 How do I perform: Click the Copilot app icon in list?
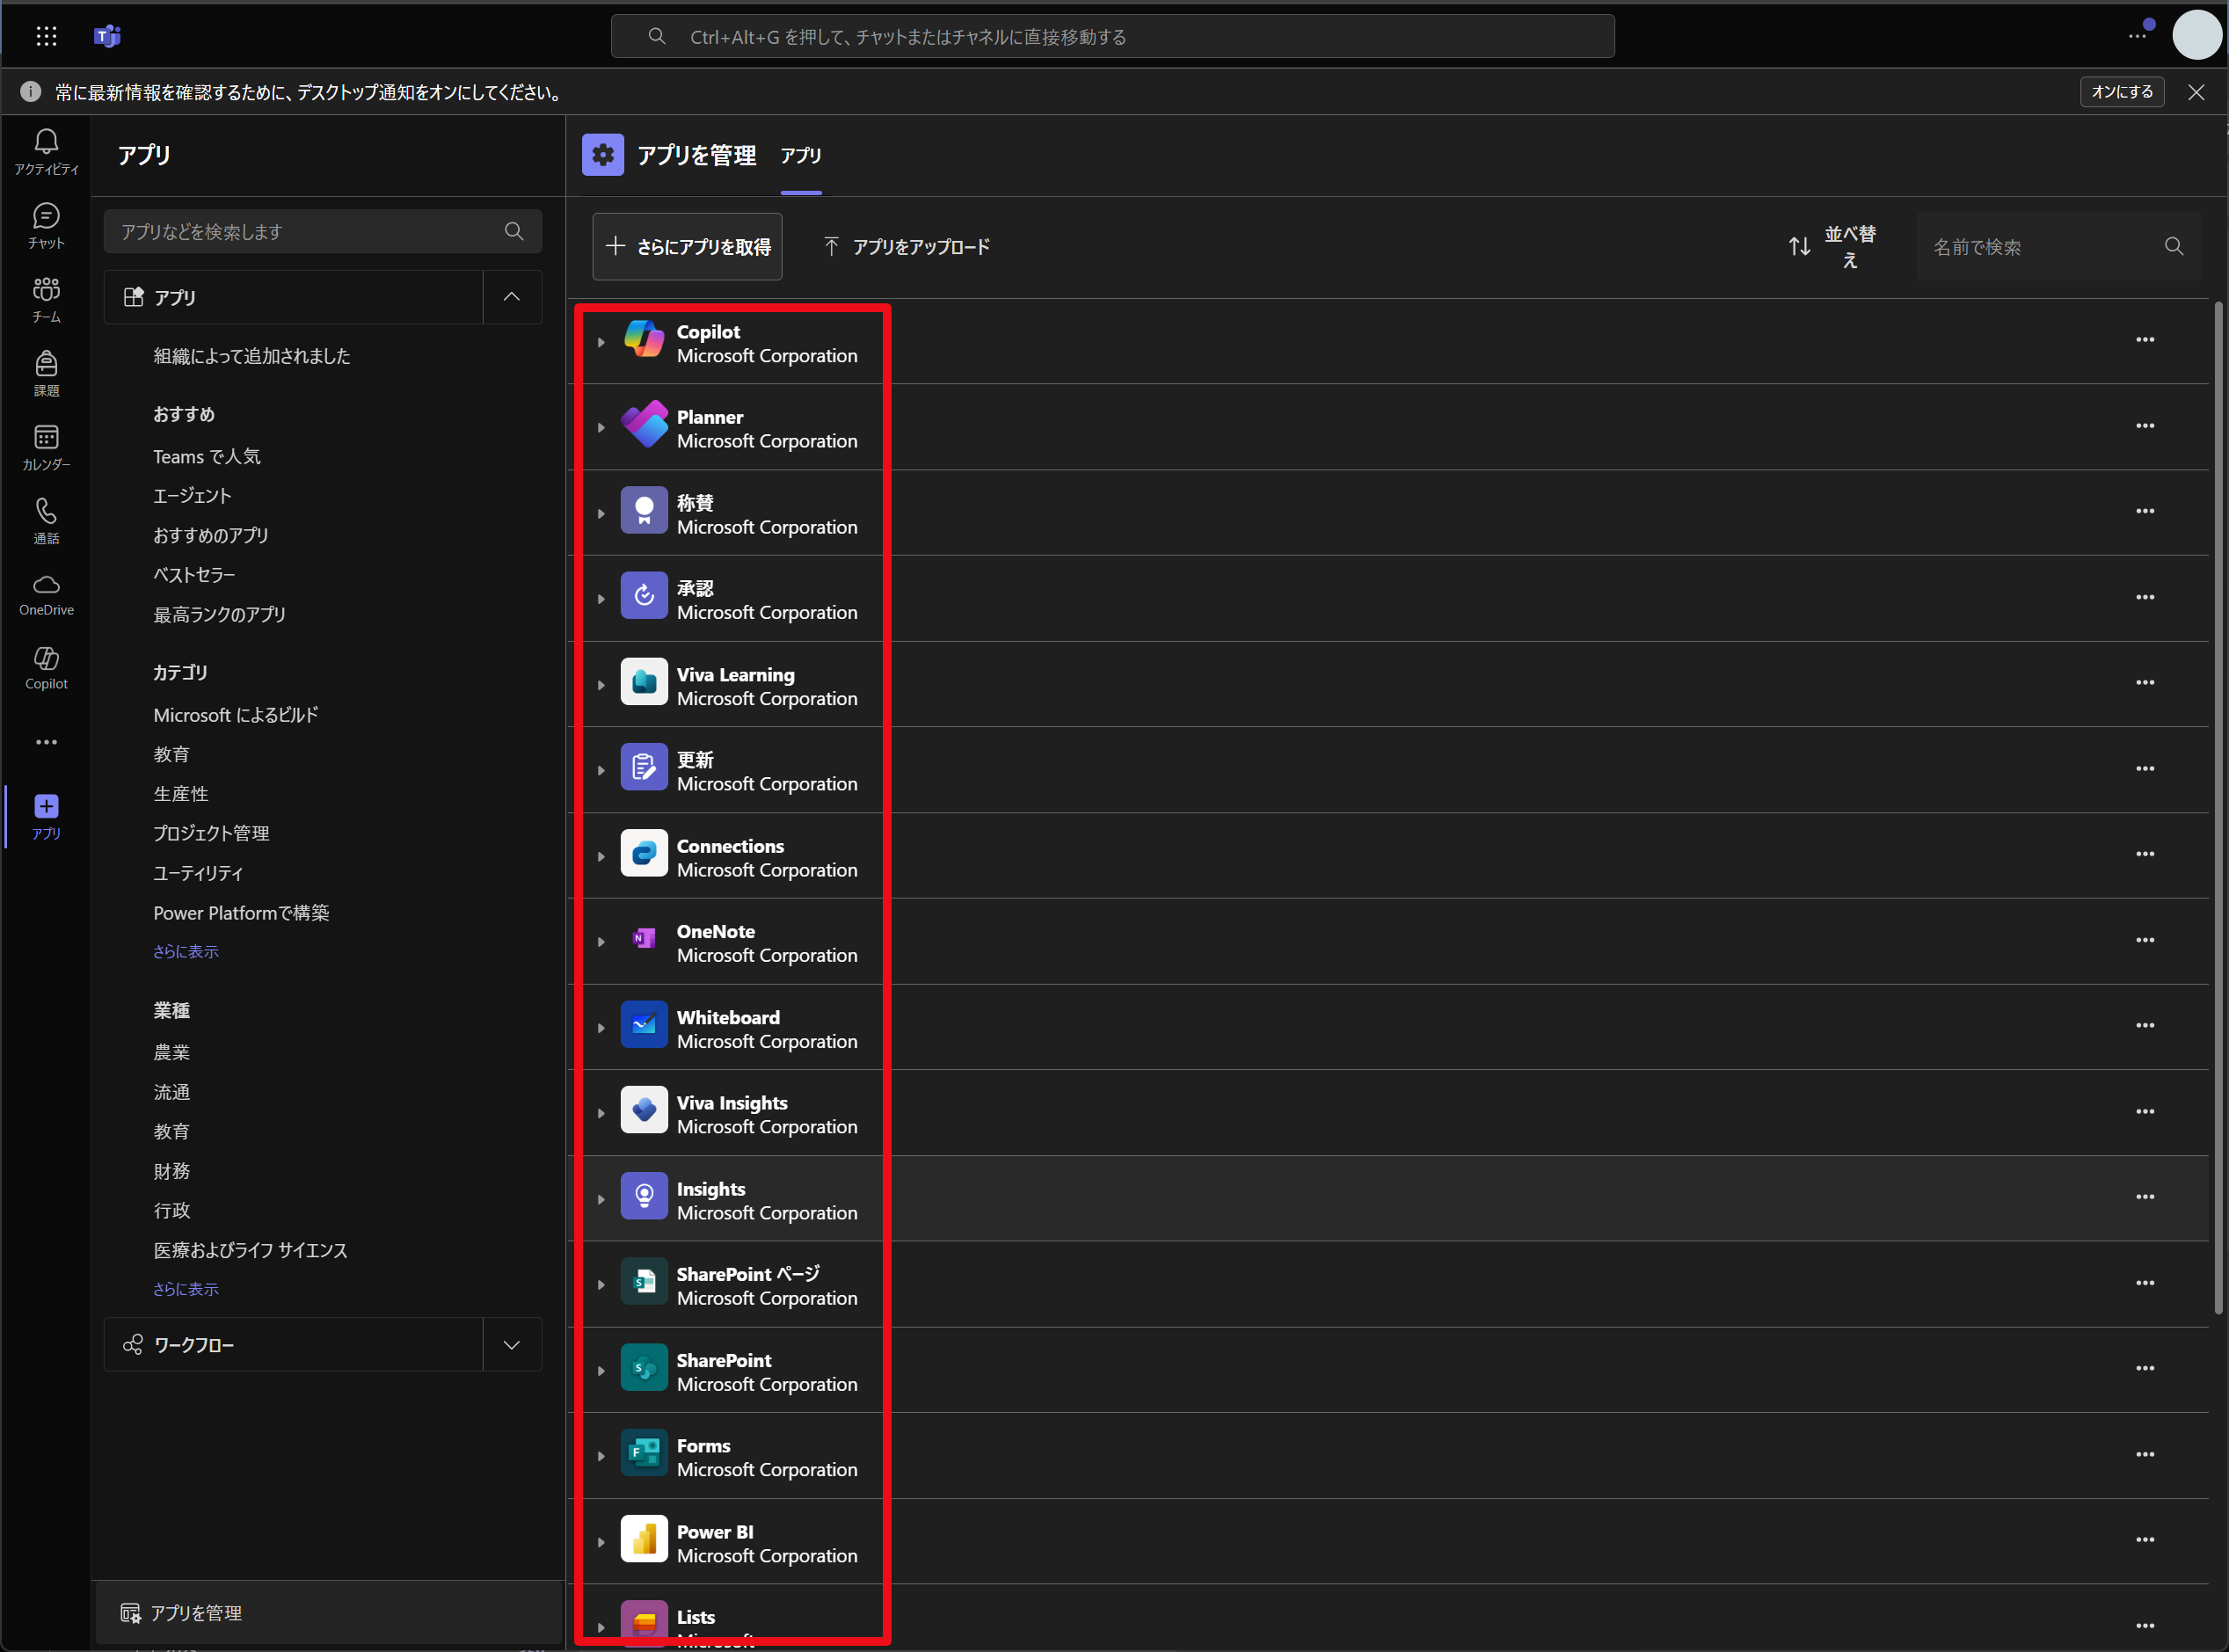coord(644,340)
